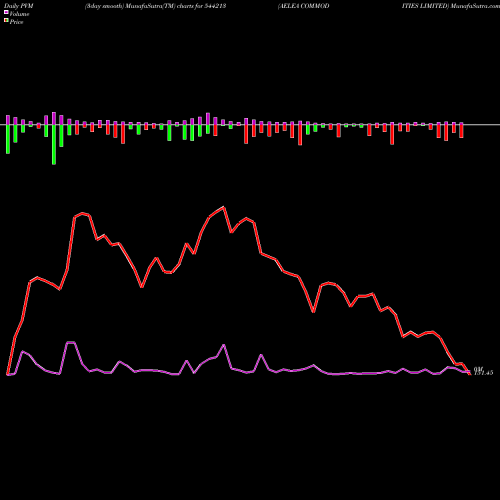Image resolution: width=500 pixels, height=500 pixels.
Task: Click the '(AELEA COMMOD' header text
Action: tap(303, 6)
